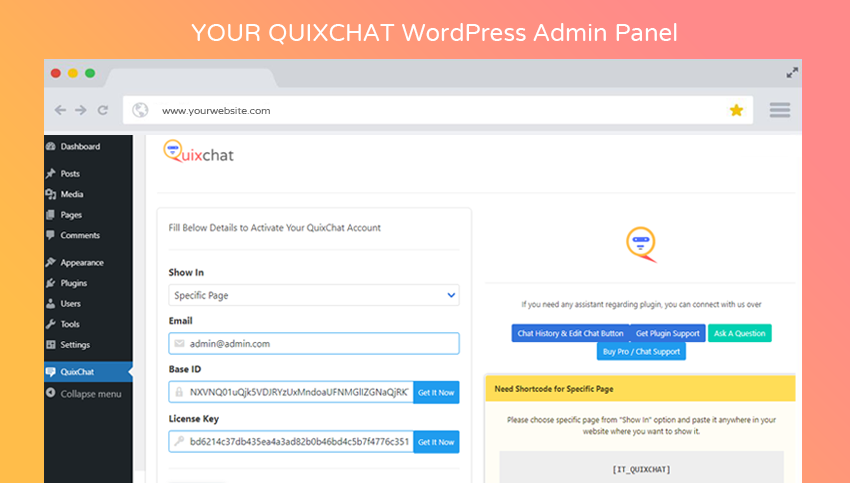The width and height of the screenshot is (850, 483).
Task: Click the Tools wrench icon
Action: pos(51,324)
